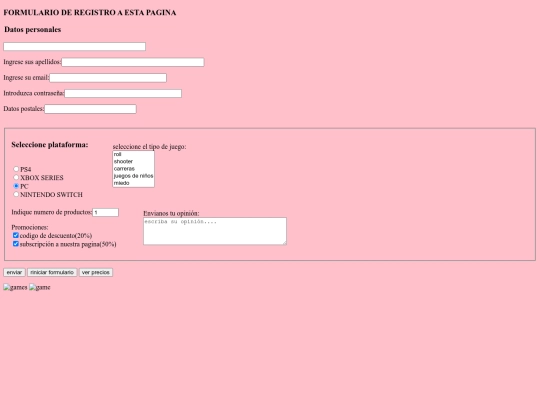Image resolution: width=540 pixels, height=405 pixels.
Task: Uncheck codigo de descuento(20%) checkbox
Action: click(x=15, y=235)
